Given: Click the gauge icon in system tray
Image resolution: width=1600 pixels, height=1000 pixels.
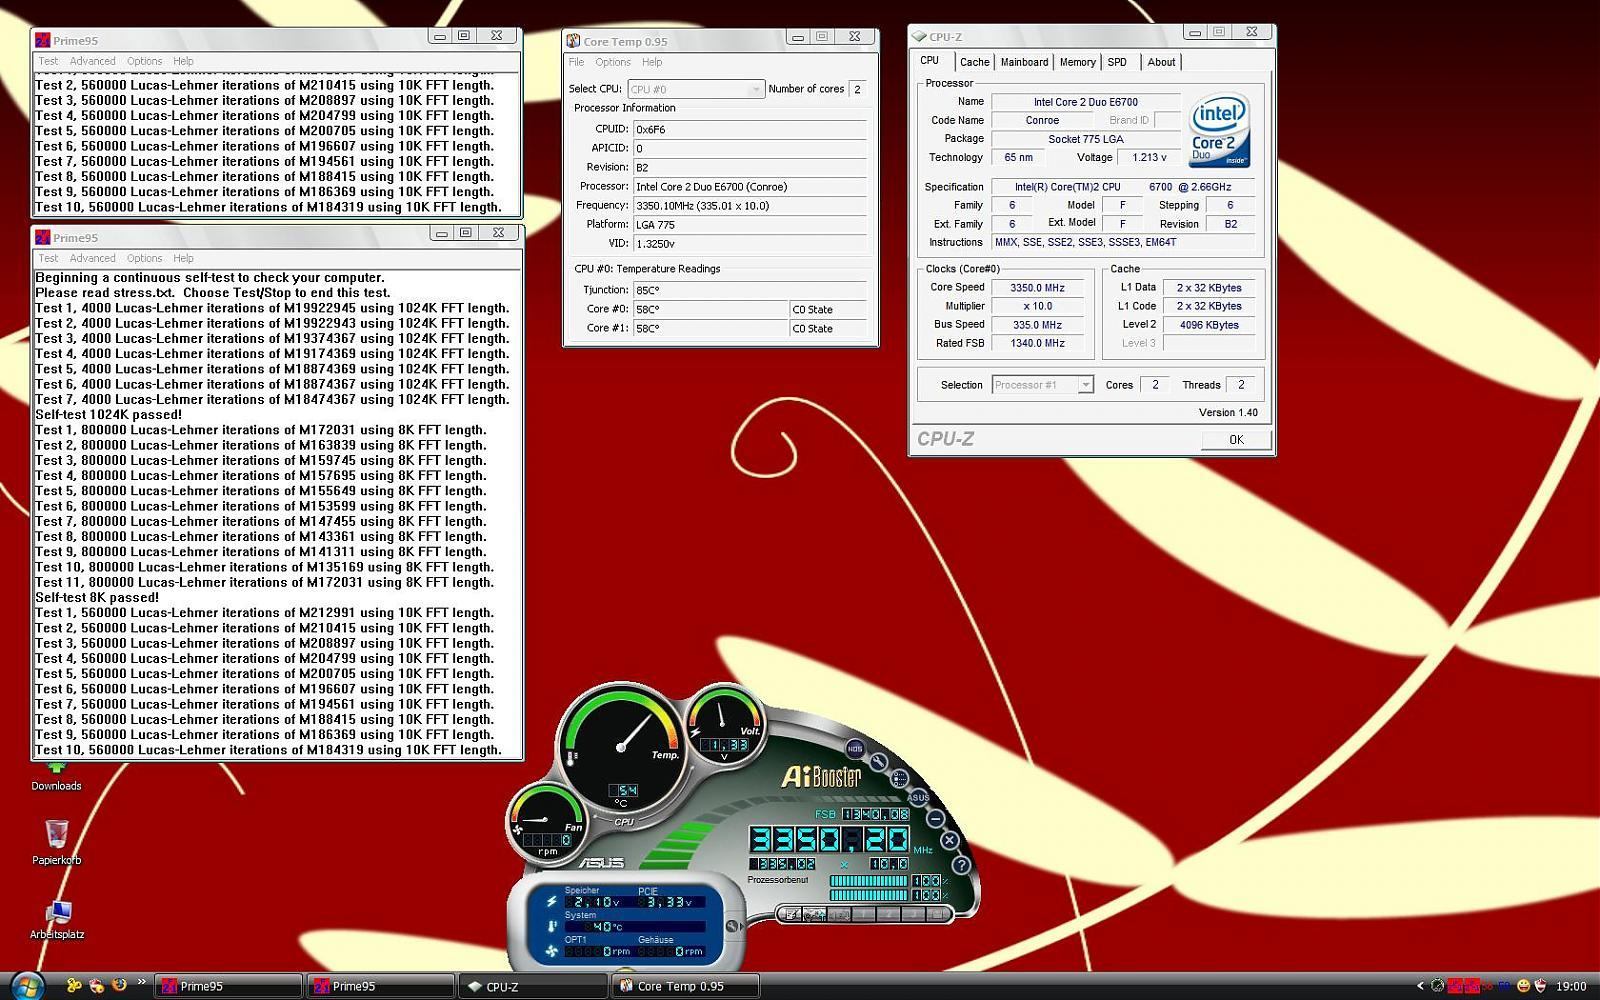Looking at the screenshot, I should (x=1438, y=986).
